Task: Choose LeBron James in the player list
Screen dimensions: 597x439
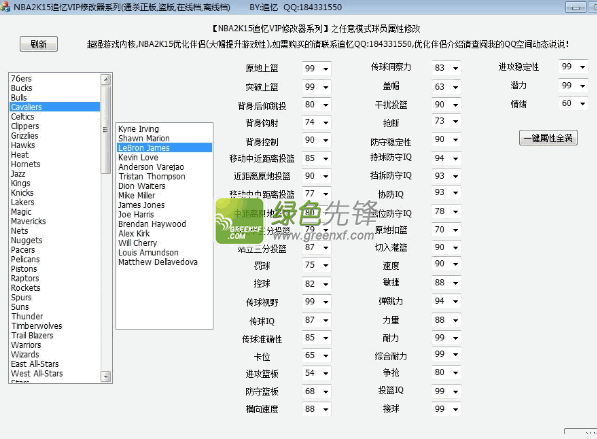Action: point(164,148)
